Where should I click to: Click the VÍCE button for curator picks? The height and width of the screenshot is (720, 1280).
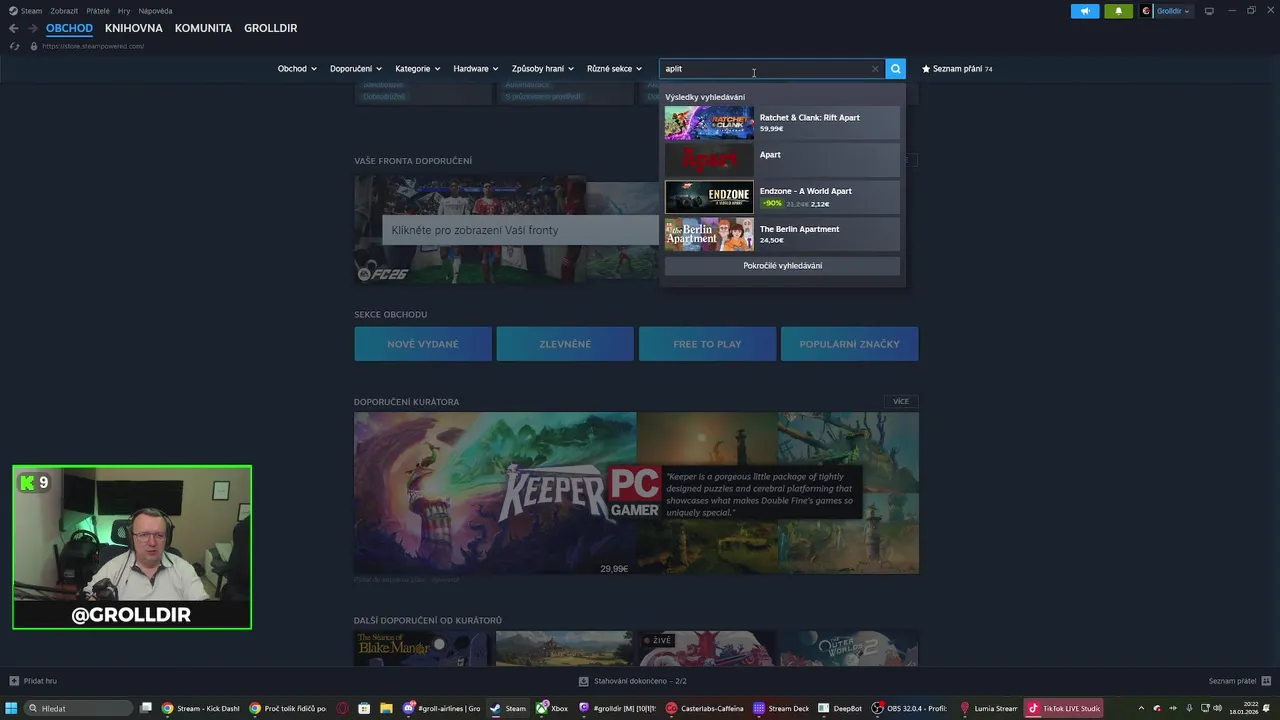click(901, 401)
